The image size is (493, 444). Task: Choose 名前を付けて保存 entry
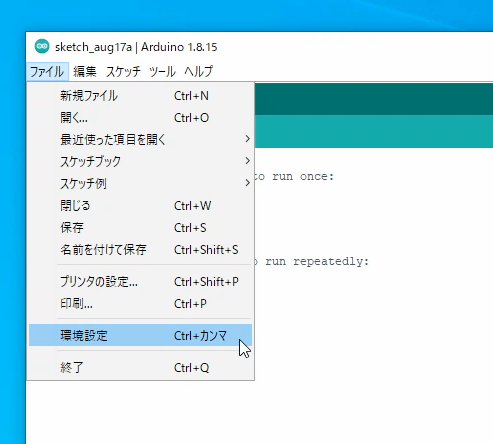click(x=140, y=250)
